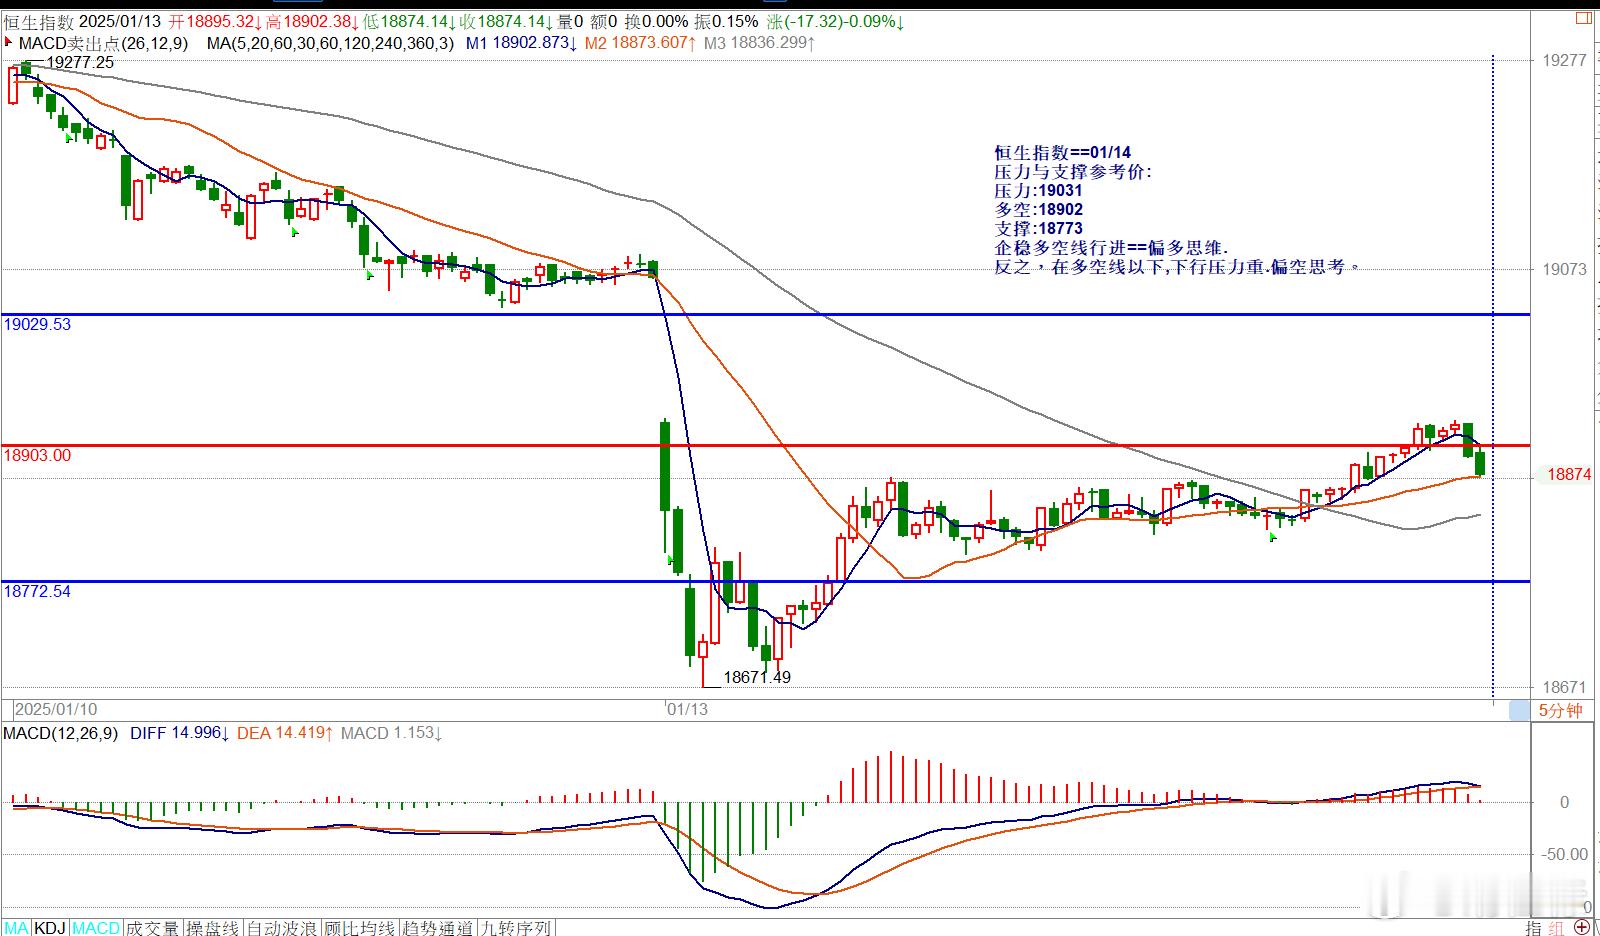Click the 18874 current price tag on axis

(x=1569, y=474)
